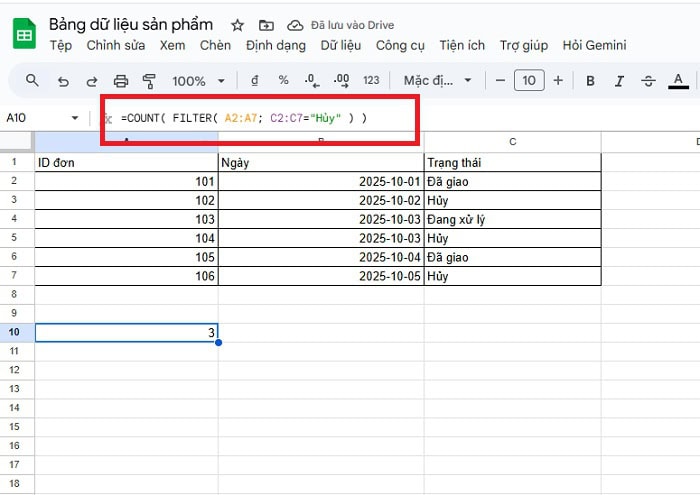Viewport: 700px width, 495px height.
Task: Select the 'Đang xử lý' status cell
Action: 512,219
